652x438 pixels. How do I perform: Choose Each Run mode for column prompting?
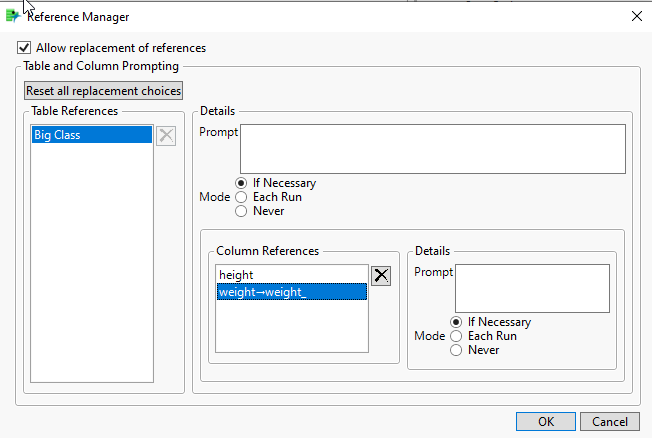pos(457,336)
